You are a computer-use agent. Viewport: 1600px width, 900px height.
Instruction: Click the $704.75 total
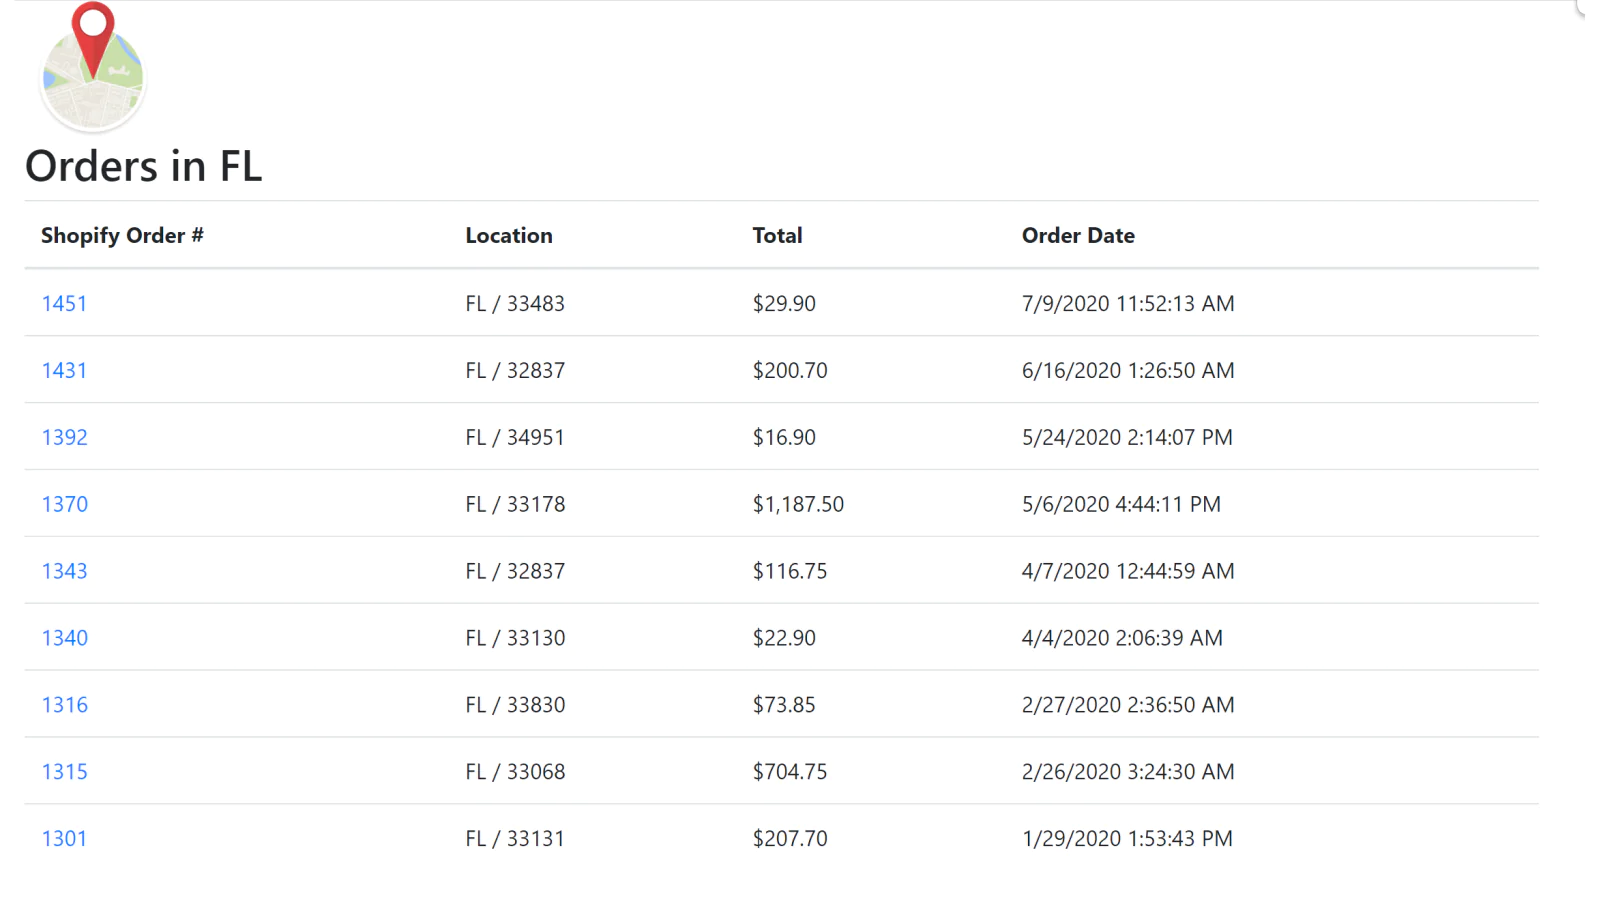point(790,772)
